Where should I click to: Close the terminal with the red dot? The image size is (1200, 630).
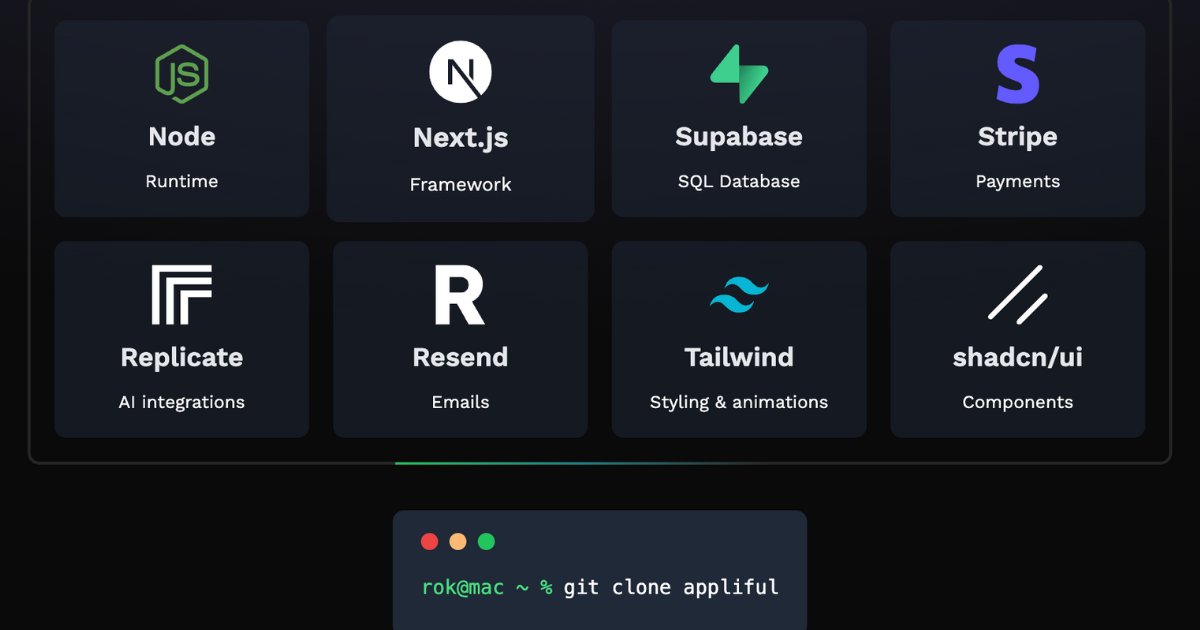point(429,541)
